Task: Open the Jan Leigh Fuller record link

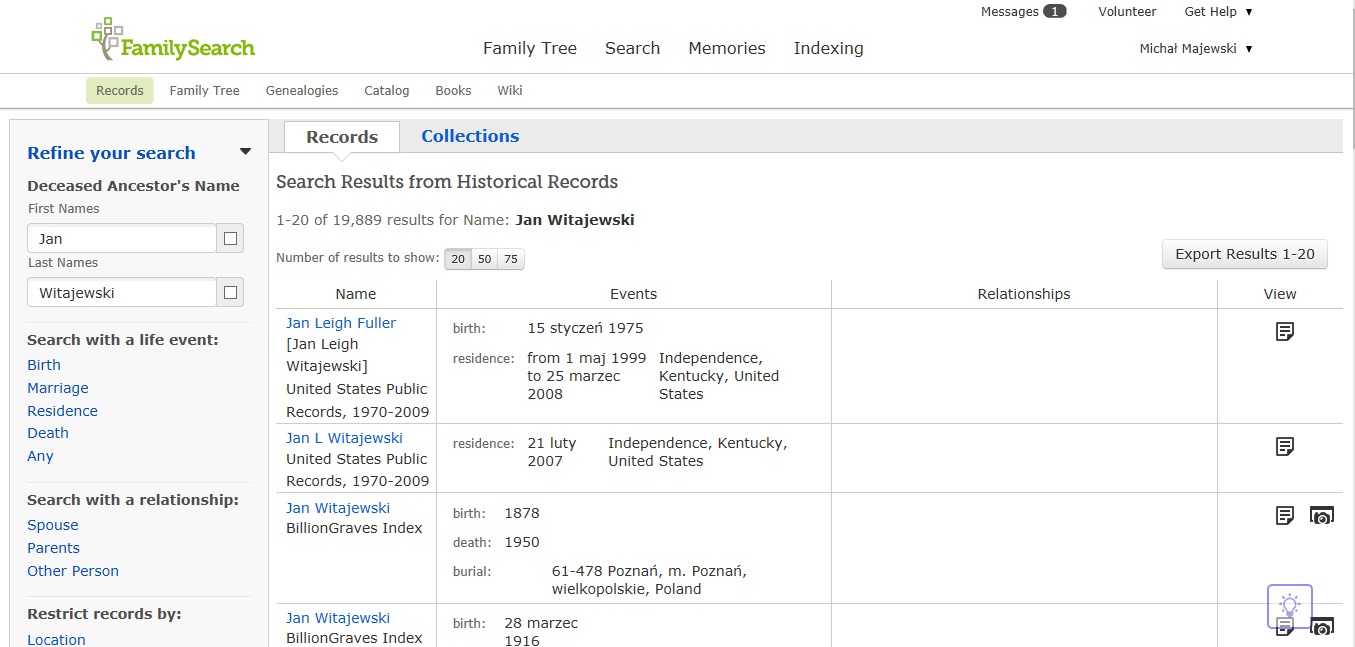Action: tap(341, 323)
